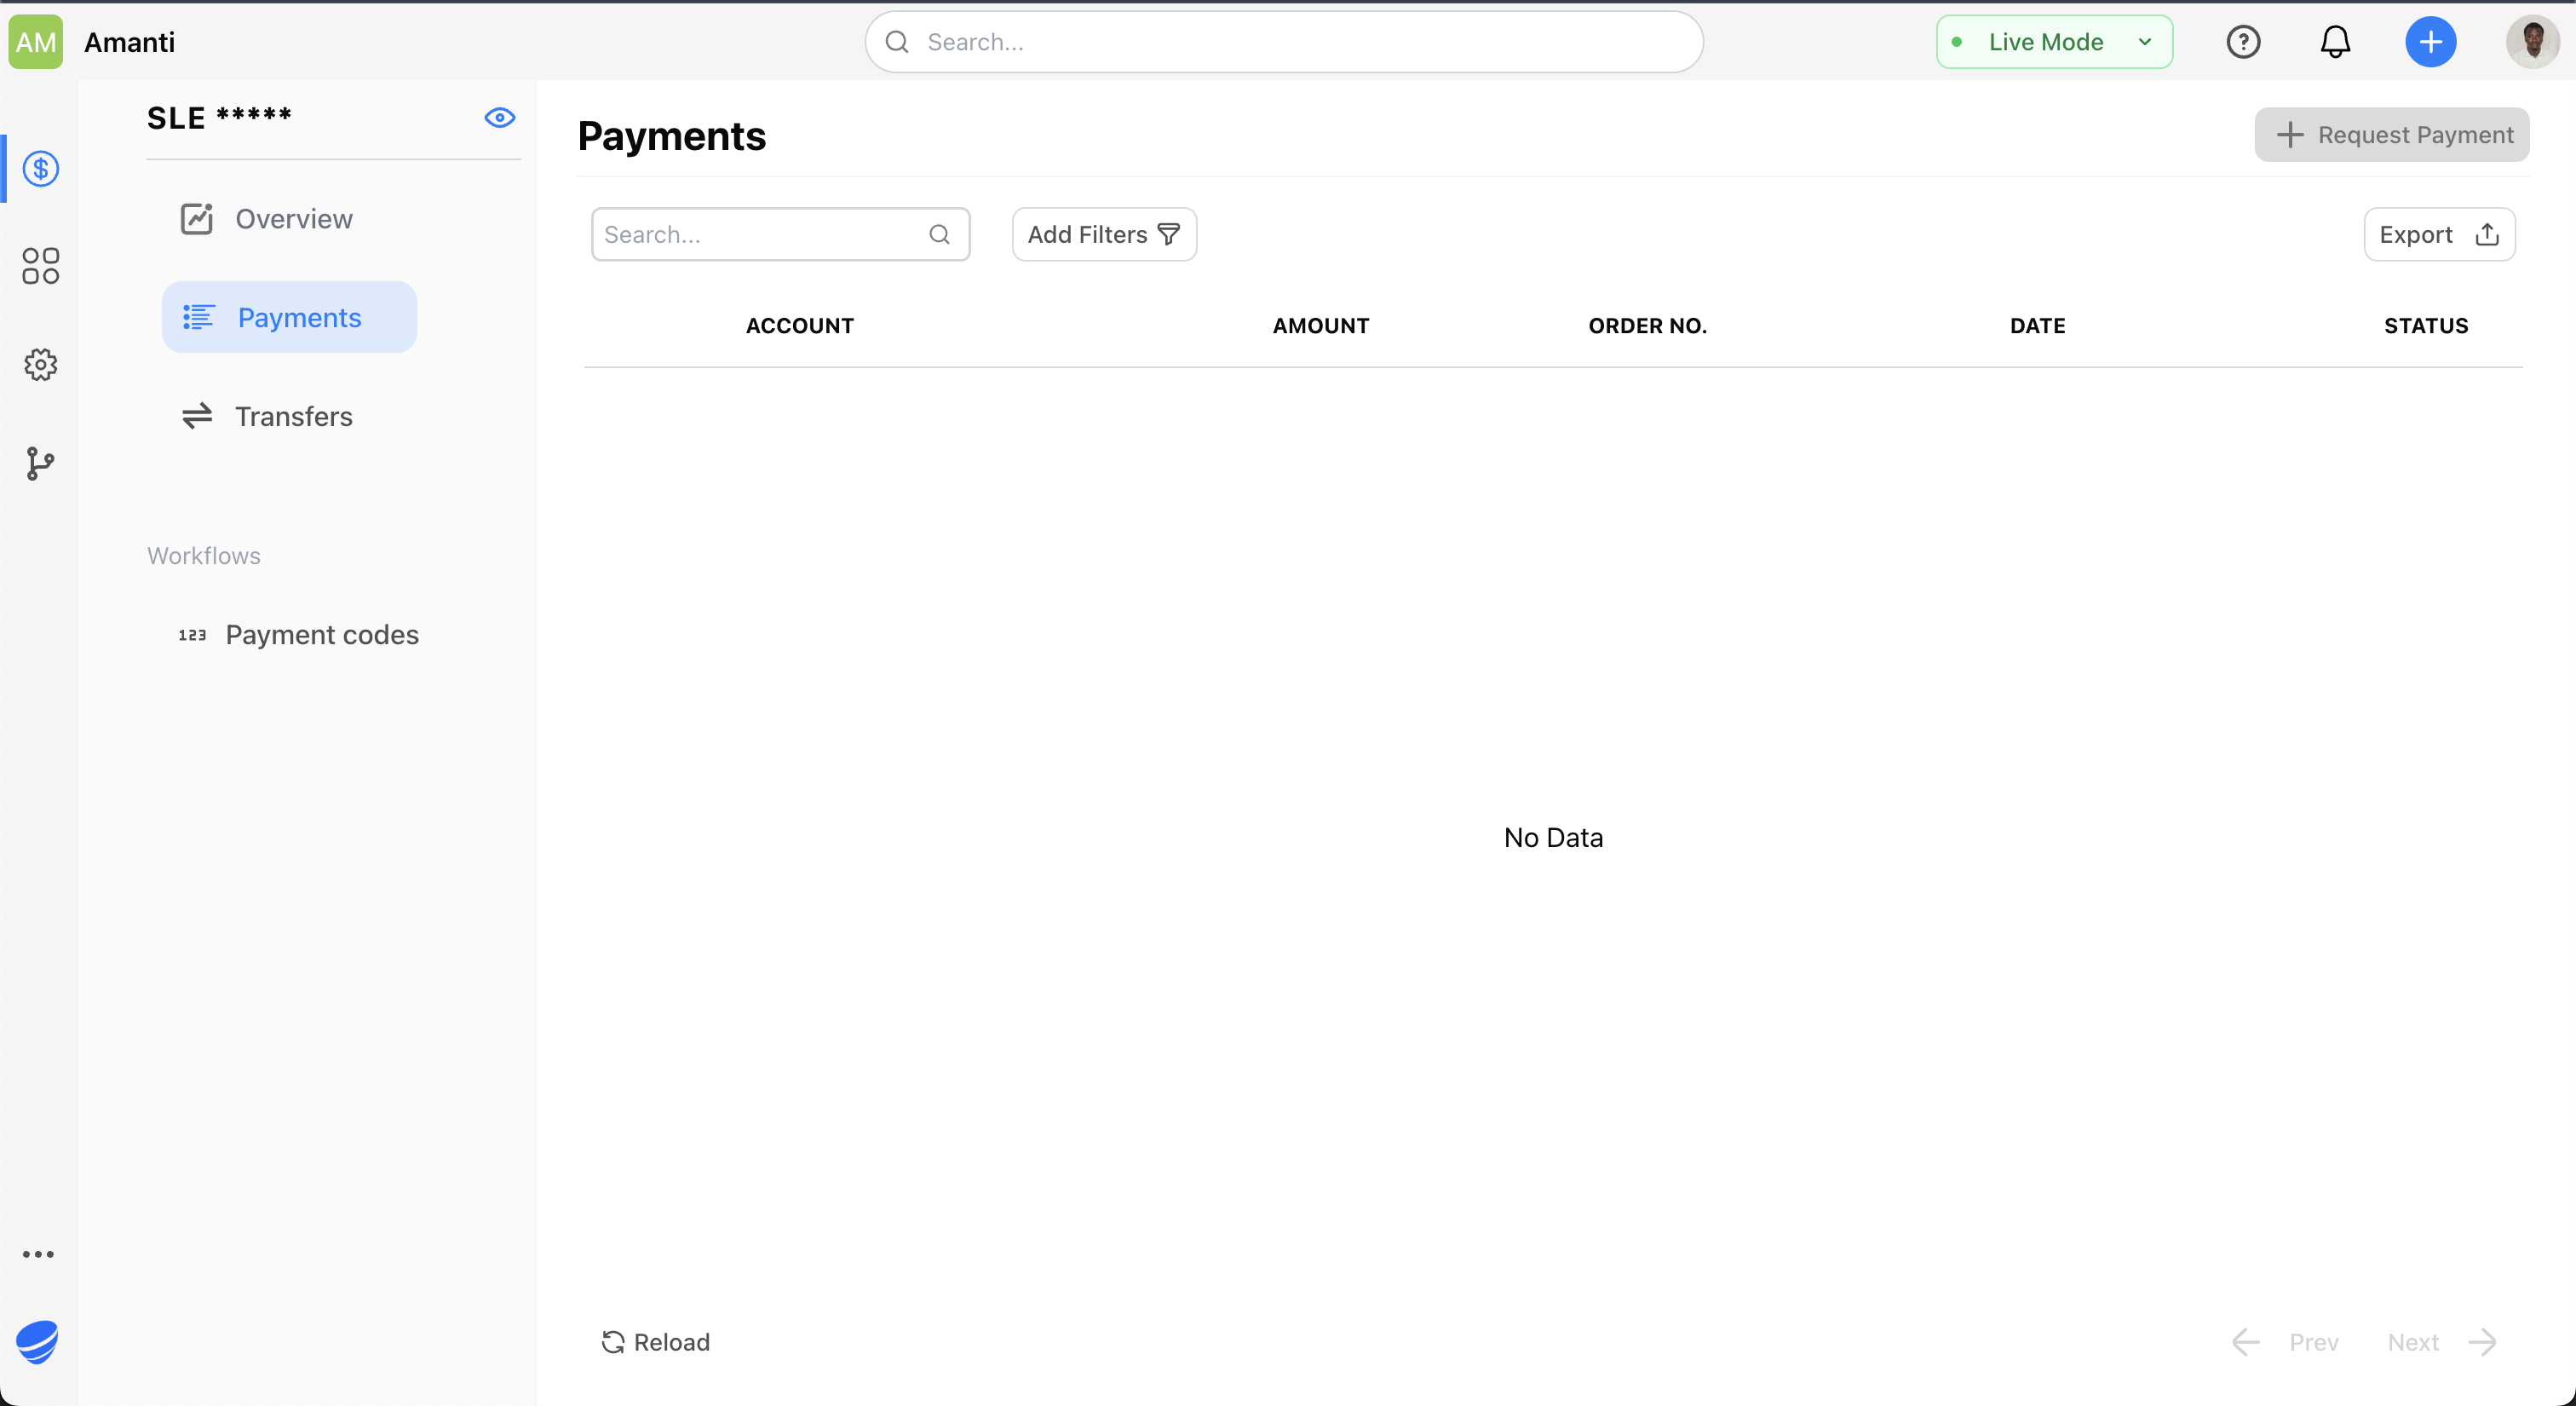Open the three-dots more menu icon

[x=38, y=1254]
